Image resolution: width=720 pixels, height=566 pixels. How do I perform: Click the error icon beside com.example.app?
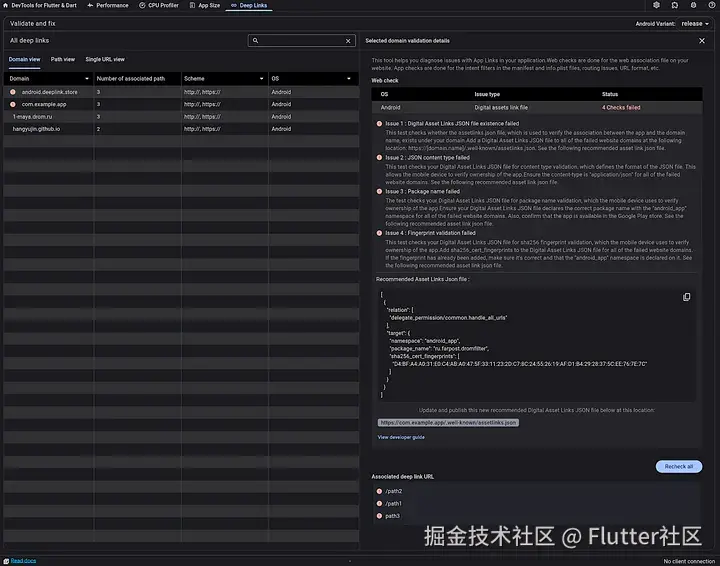pyautogui.click(x=13, y=104)
